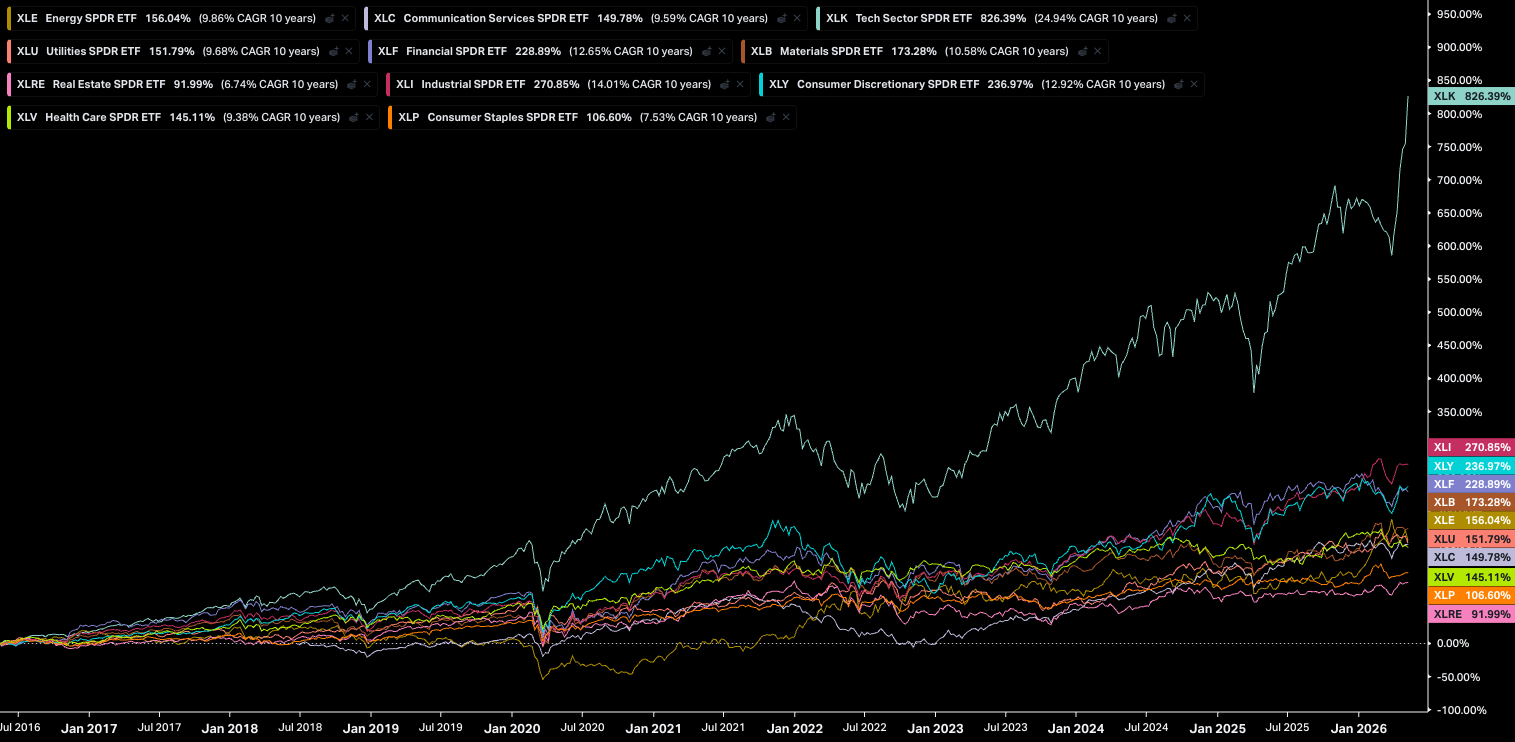This screenshot has height=742, width=1515.
Task: Click '(6.74% CAGR 10 years)' in the XLRE chip
Action: tap(280, 85)
